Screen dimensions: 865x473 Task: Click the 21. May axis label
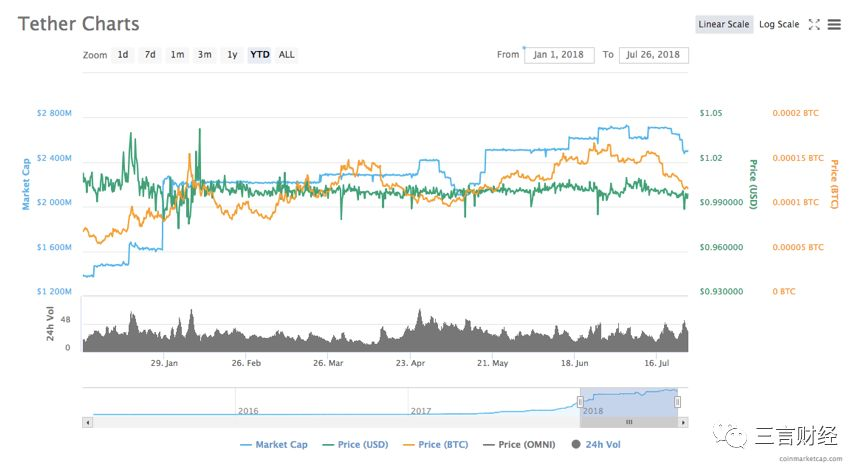(493, 363)
